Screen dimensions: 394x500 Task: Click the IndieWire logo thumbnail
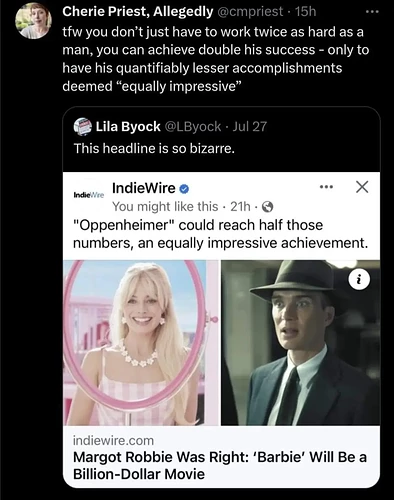click(88, 195)
